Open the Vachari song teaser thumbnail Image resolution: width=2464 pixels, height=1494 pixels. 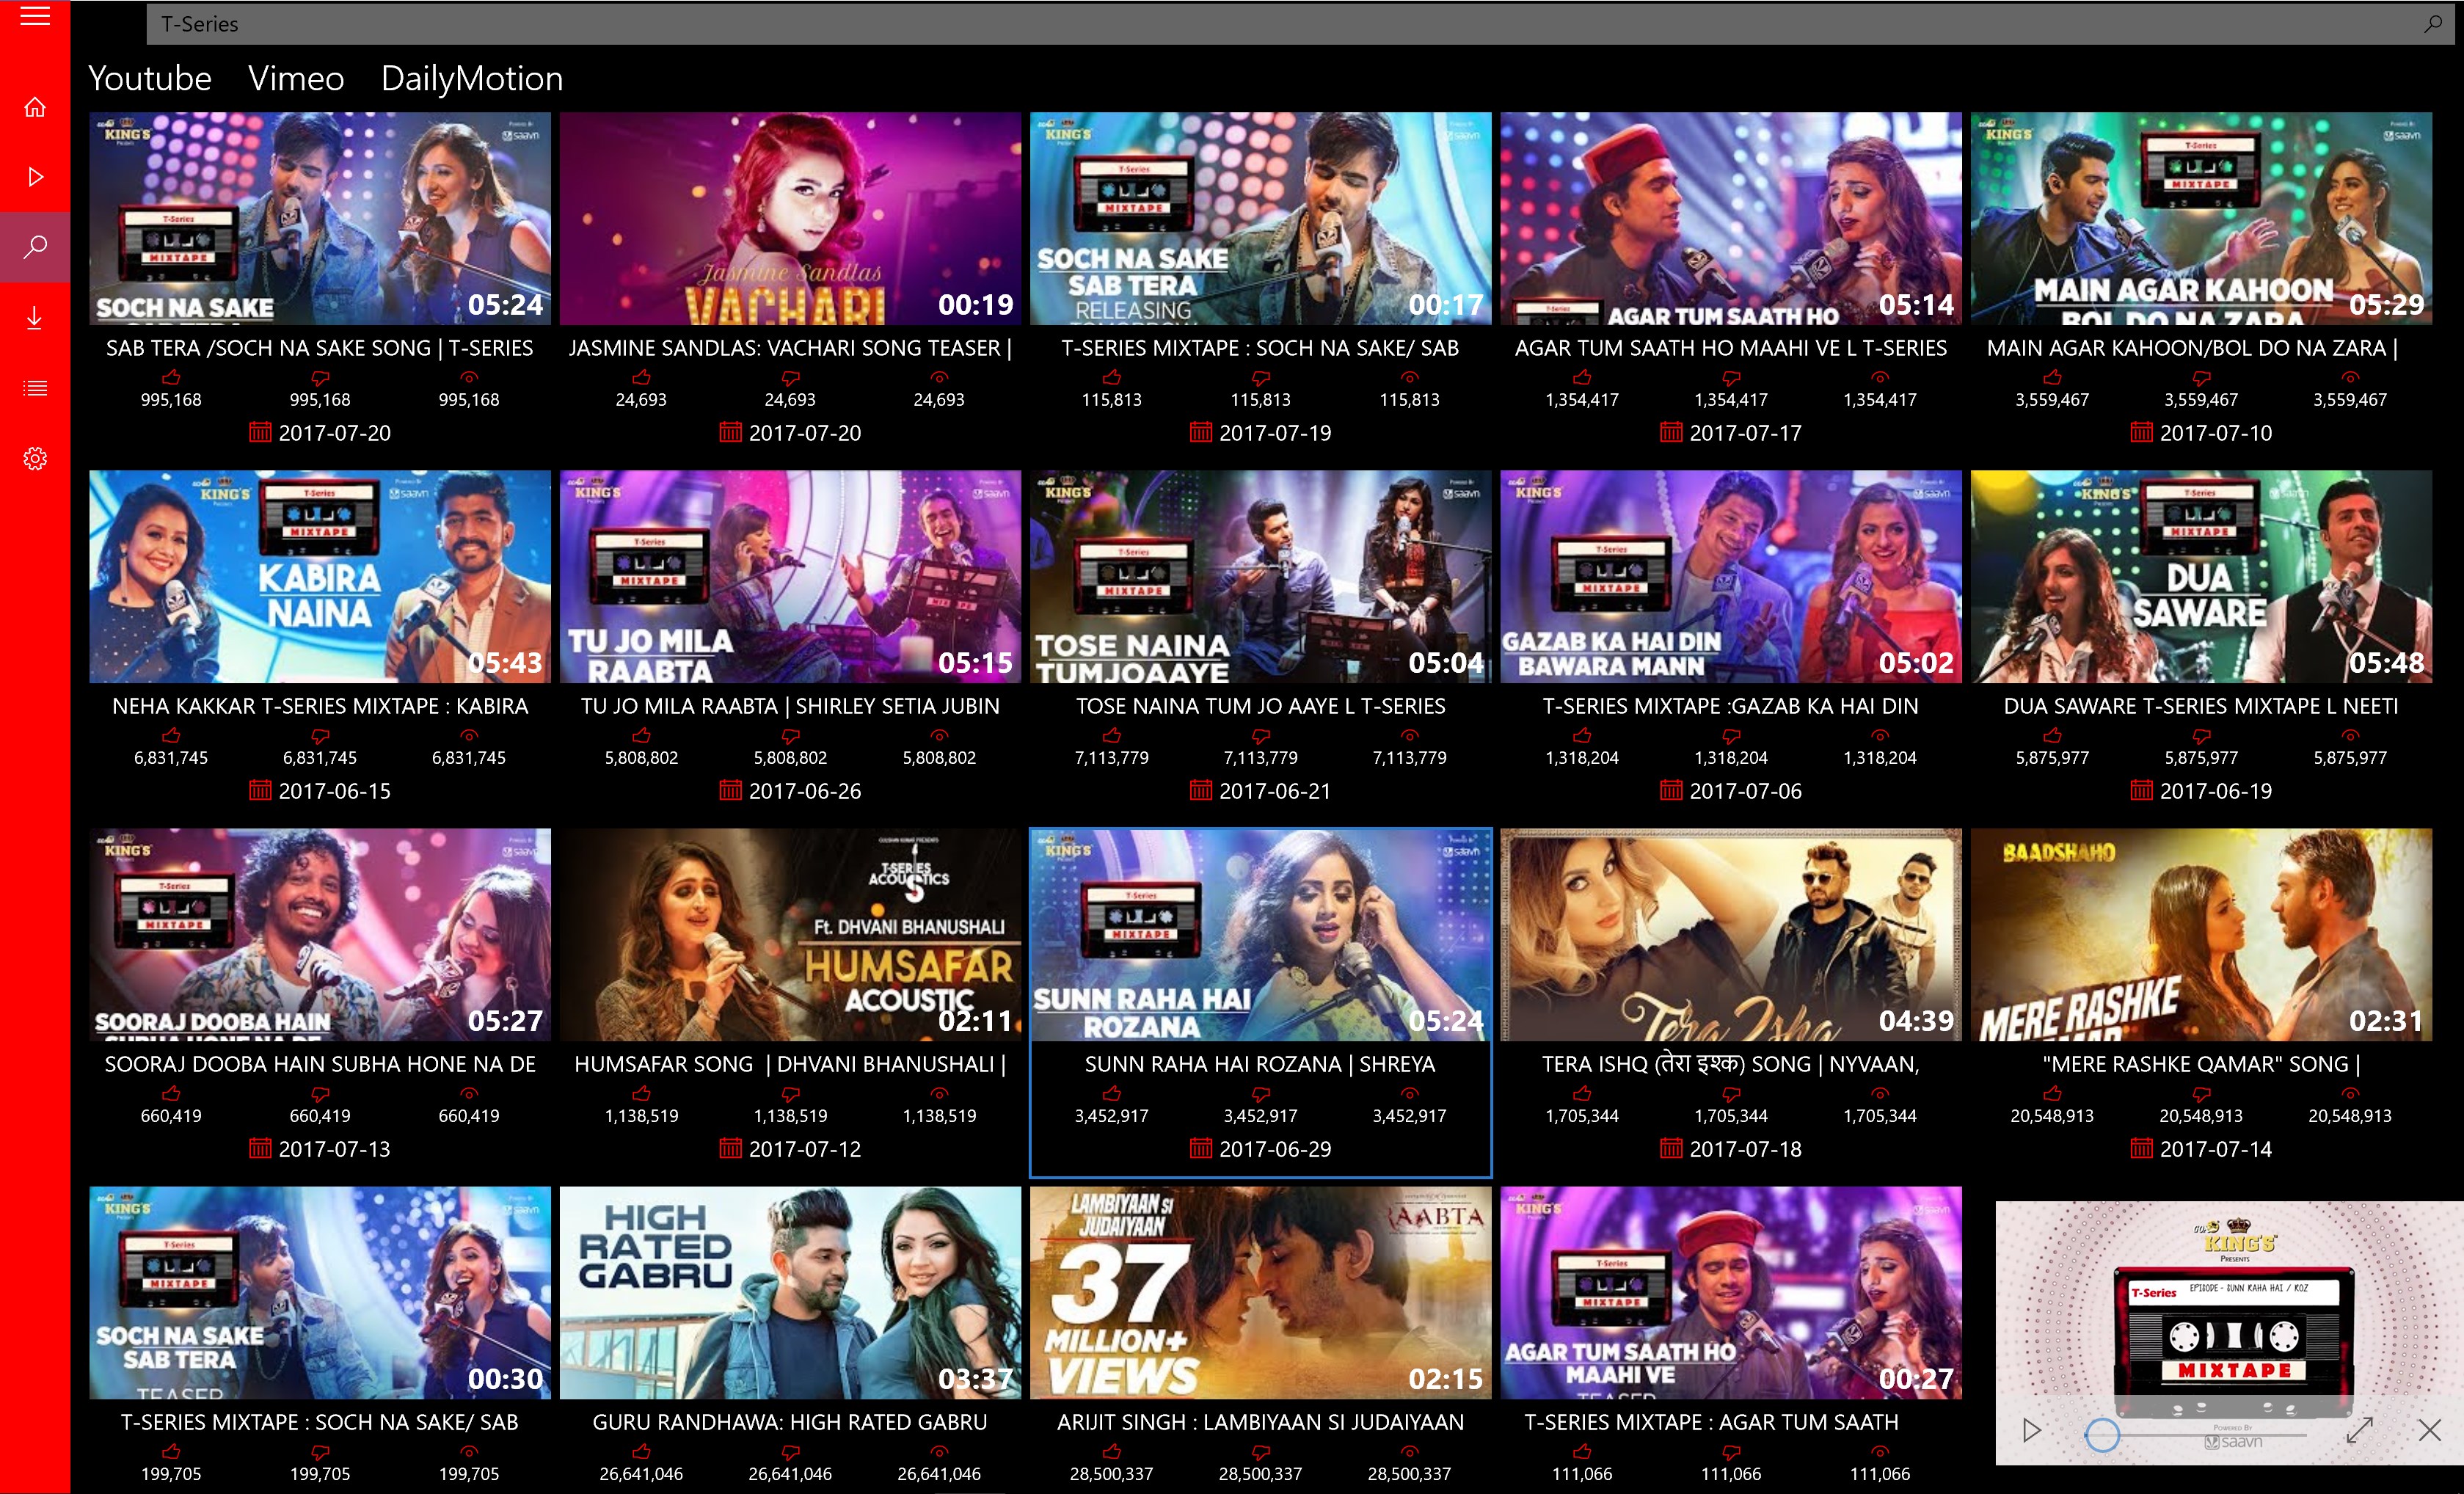pos(789,218)
